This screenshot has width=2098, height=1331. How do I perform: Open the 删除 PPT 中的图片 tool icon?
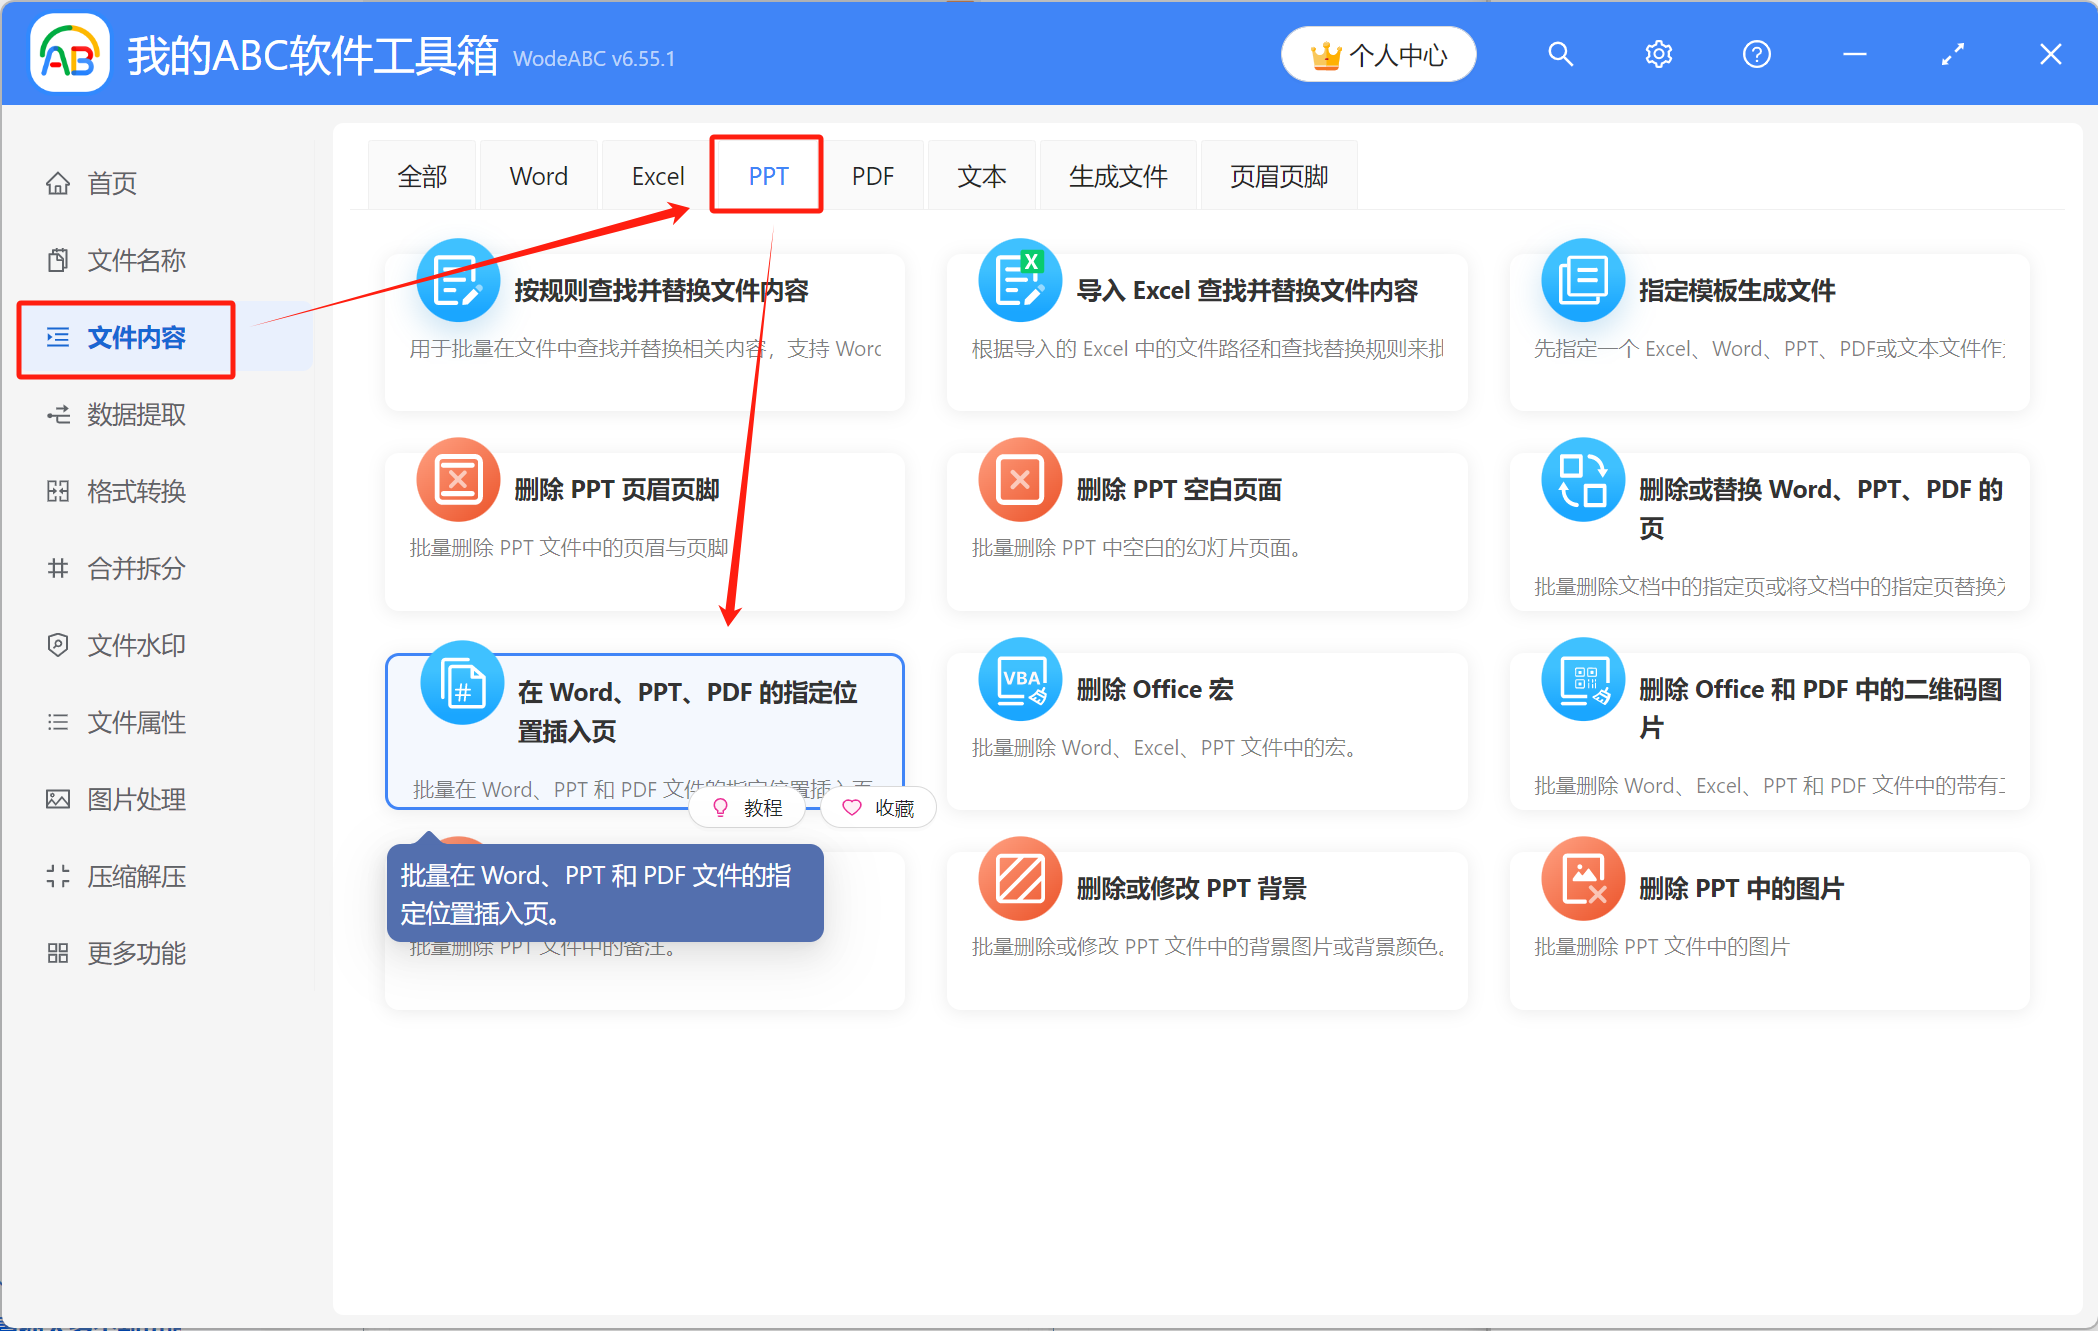point(1583,879)
